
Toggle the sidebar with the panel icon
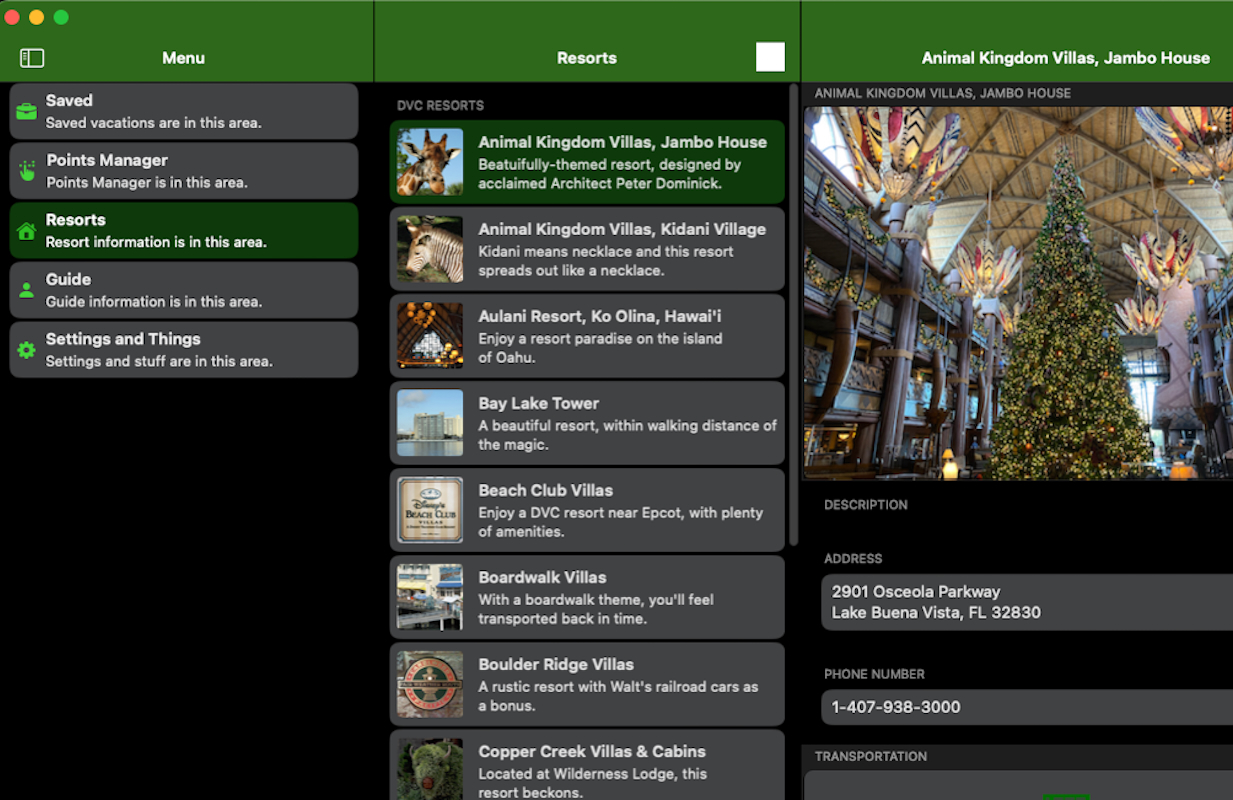[32, 58]
